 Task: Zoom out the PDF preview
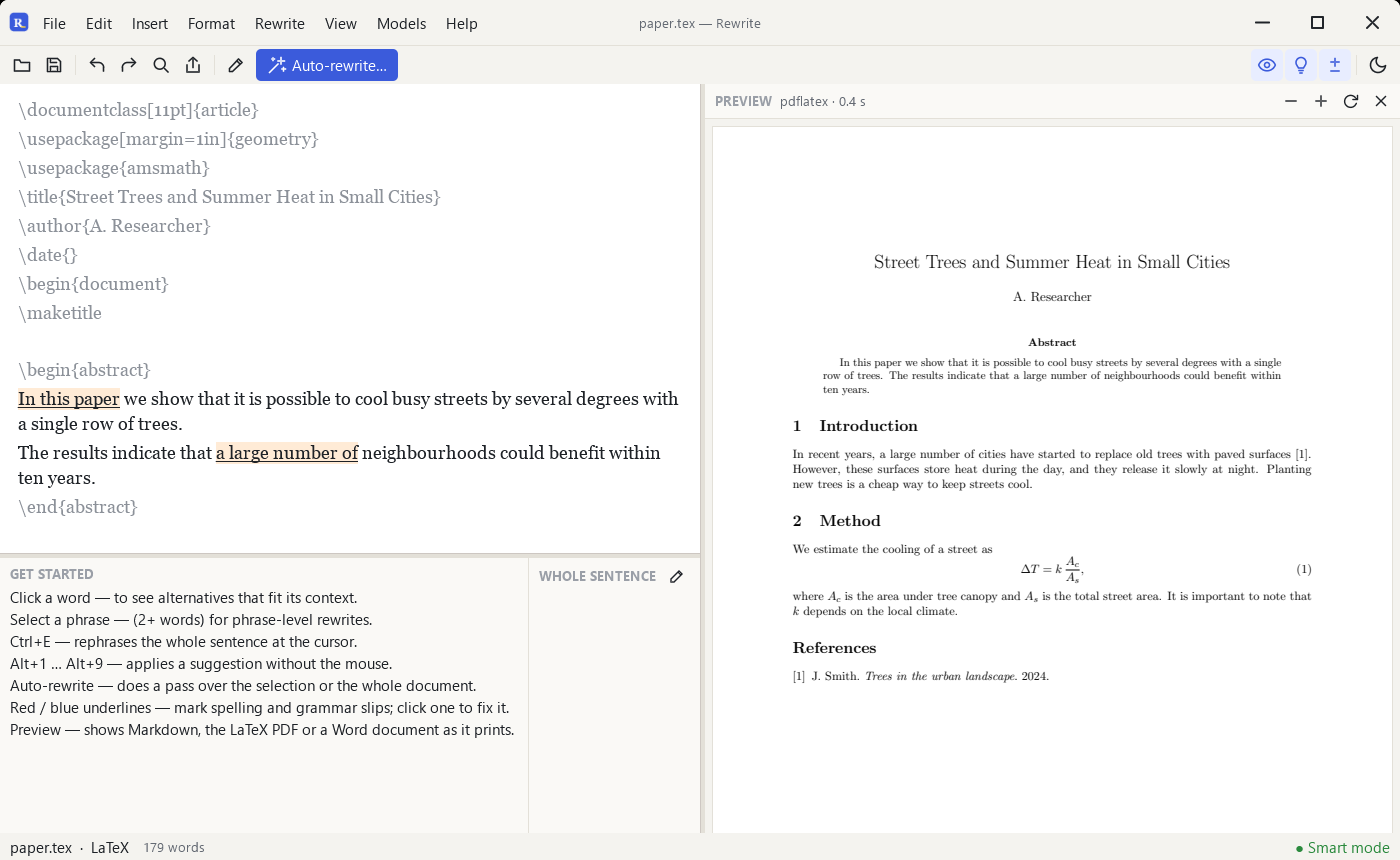(x=1291, y=101)
